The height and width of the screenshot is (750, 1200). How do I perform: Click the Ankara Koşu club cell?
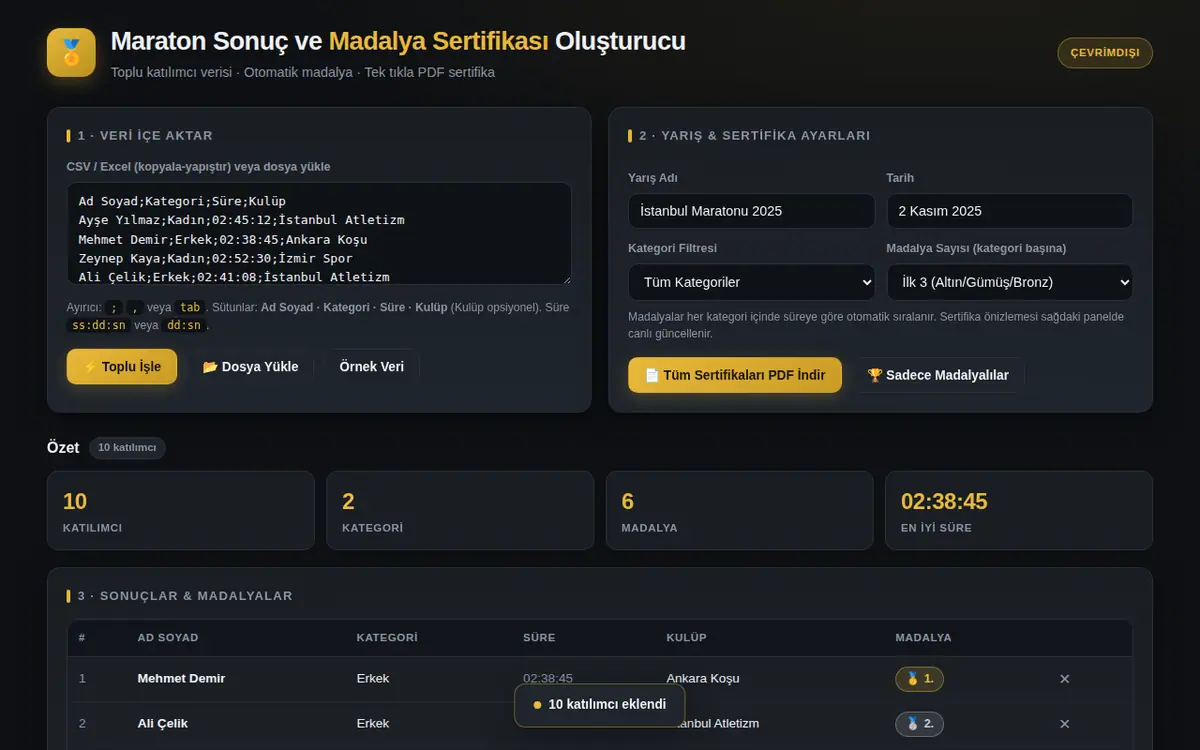(x=703, y=679)
